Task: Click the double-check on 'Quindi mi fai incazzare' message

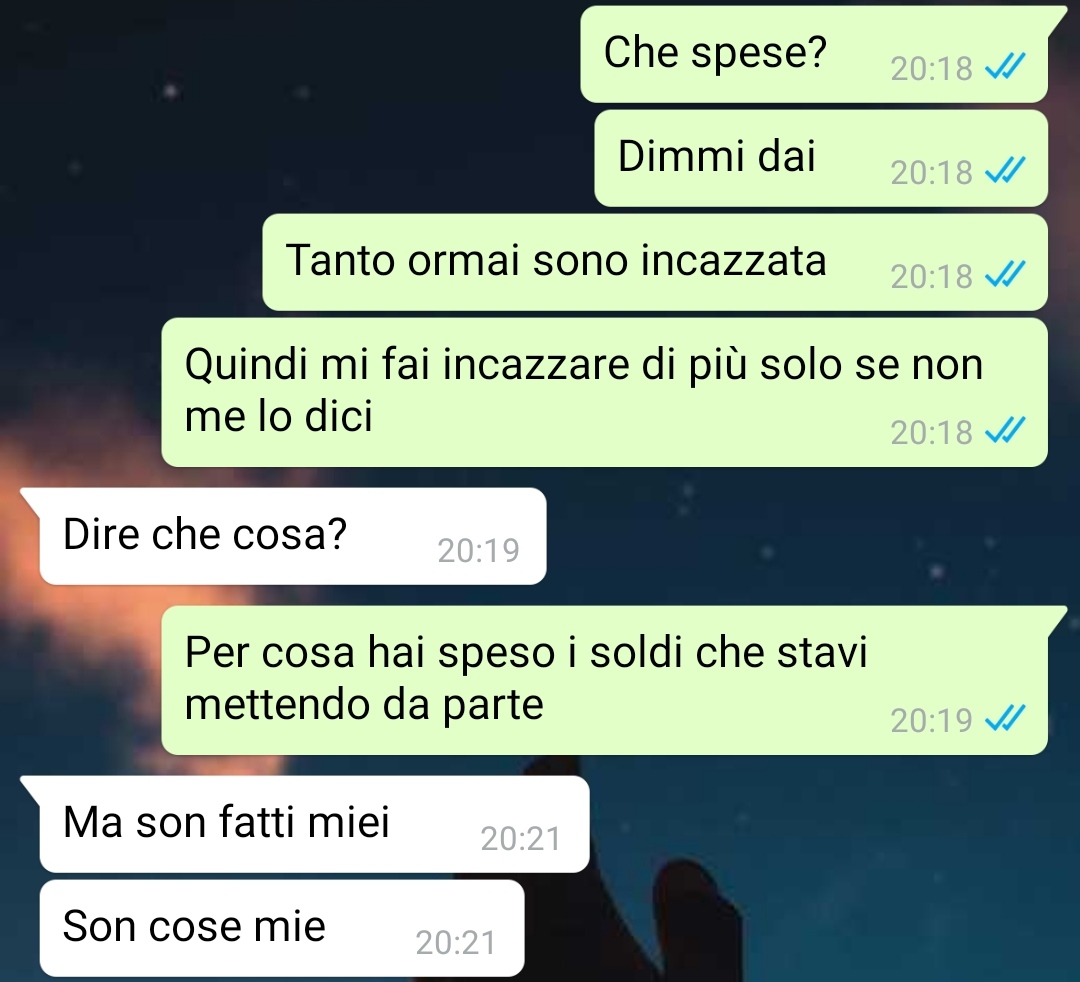Action: point(1005,431)
